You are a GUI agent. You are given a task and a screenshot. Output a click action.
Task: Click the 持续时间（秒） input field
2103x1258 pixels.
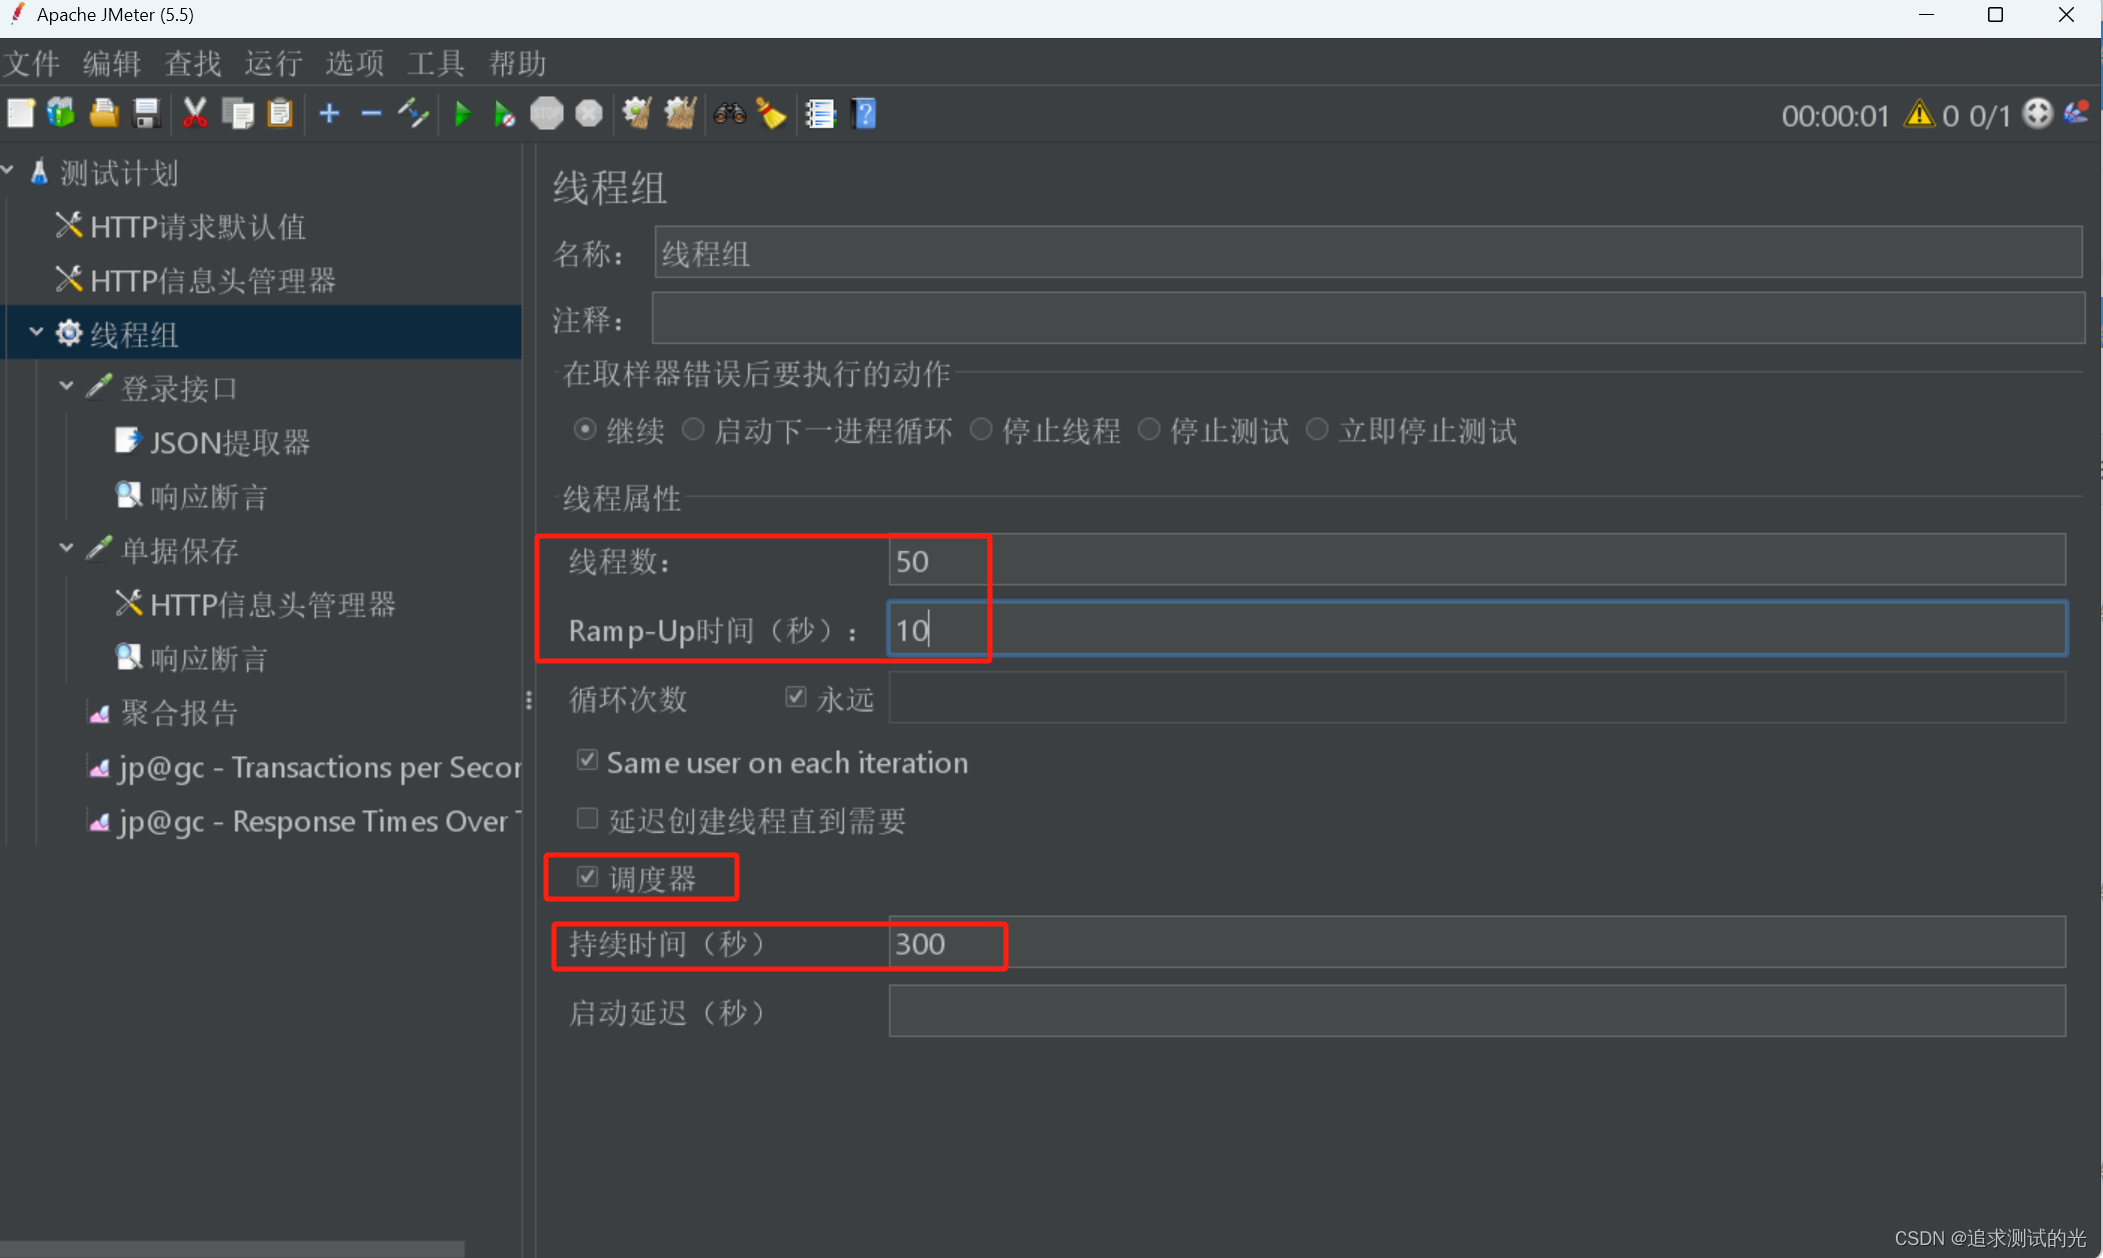(x=1477, y=942)
